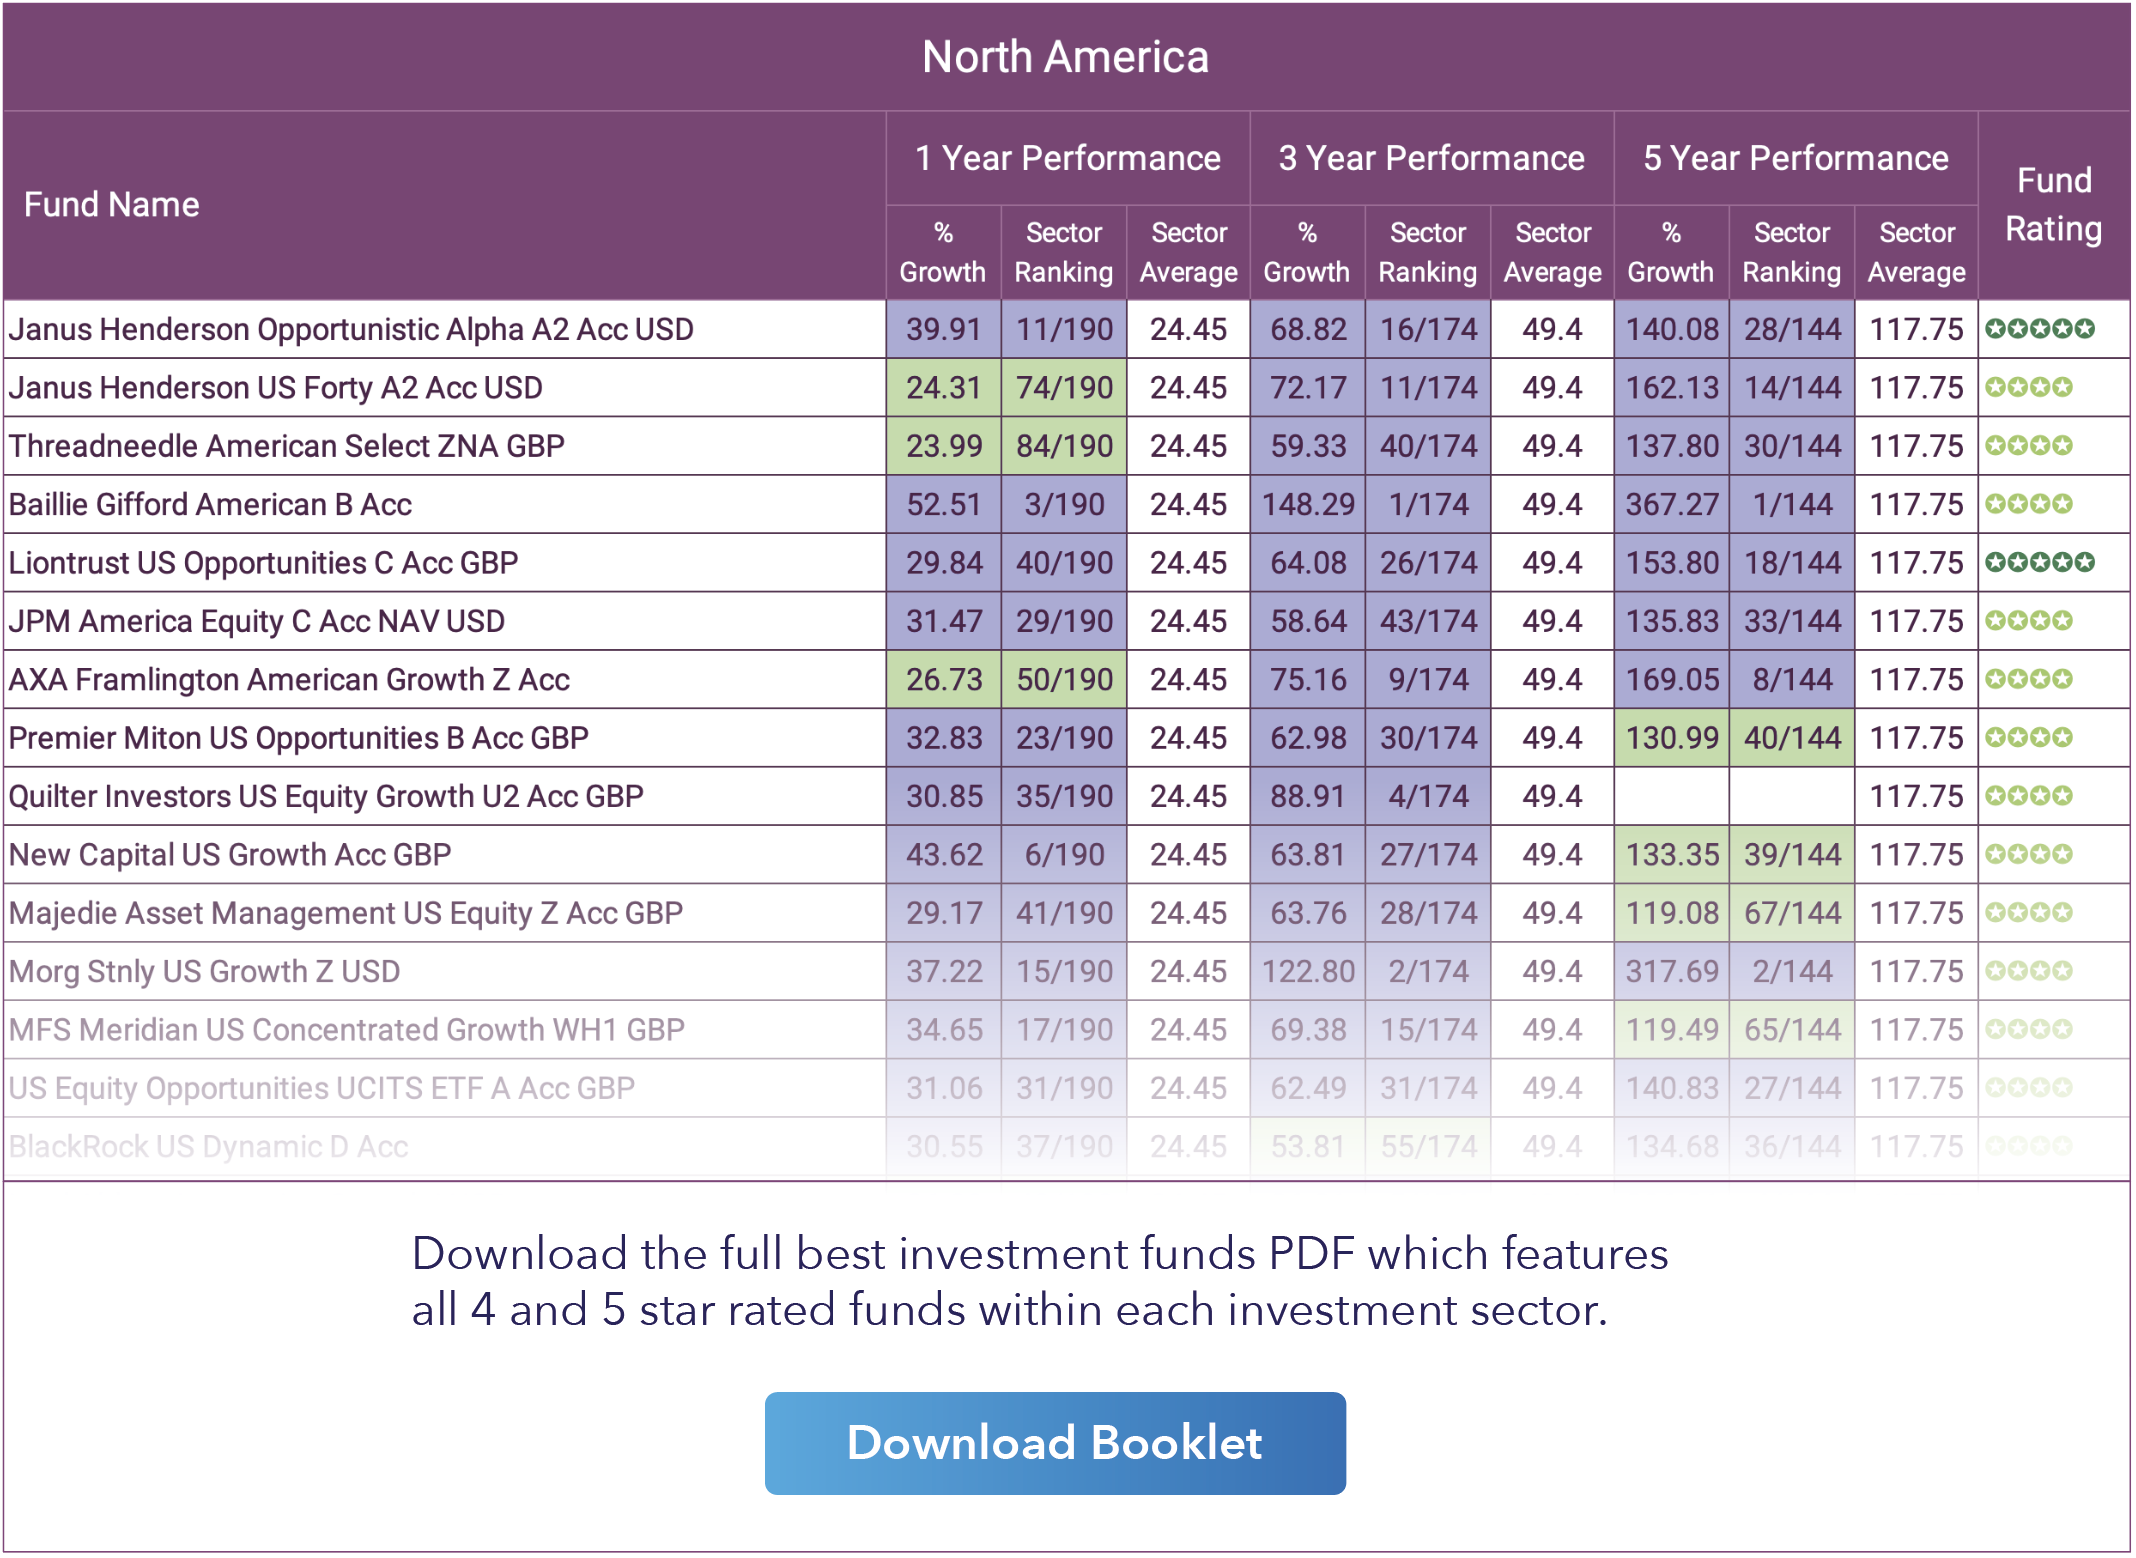Click five-star rating of Liontrust US Opportunities
Image resolution: width=2136 pixels, height=1558 pixels.
2039,563
